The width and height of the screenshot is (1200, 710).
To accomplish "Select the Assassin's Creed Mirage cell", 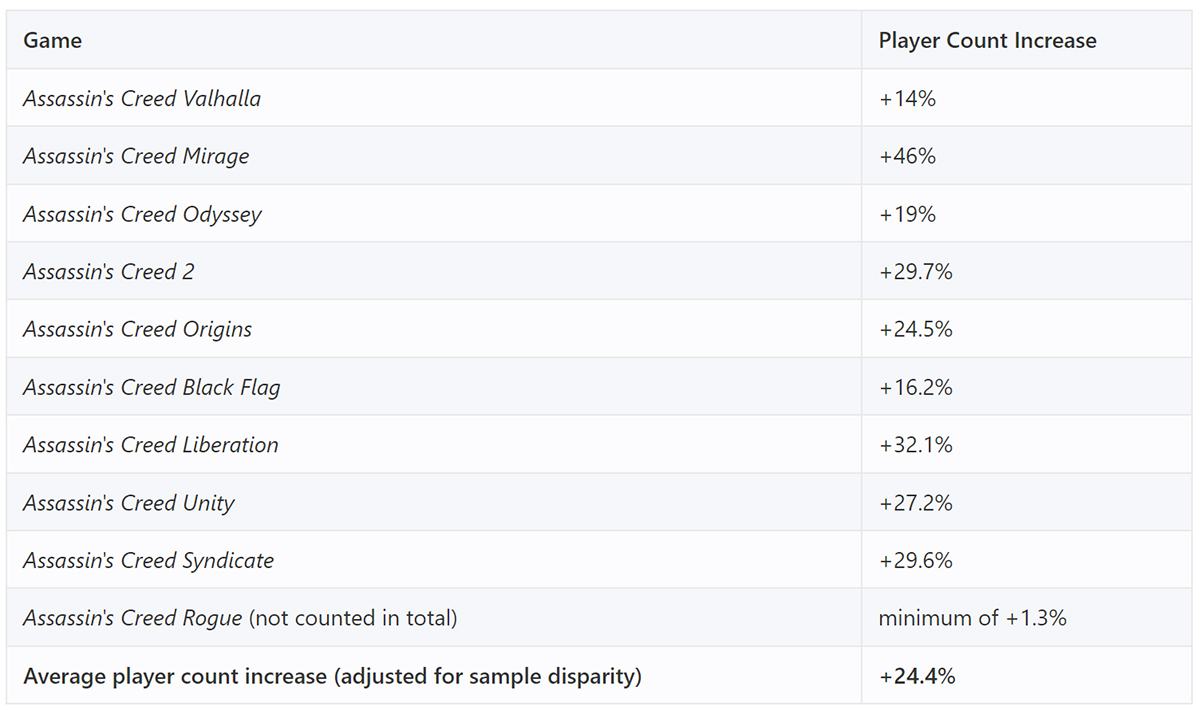I will [x=434, y=156].
